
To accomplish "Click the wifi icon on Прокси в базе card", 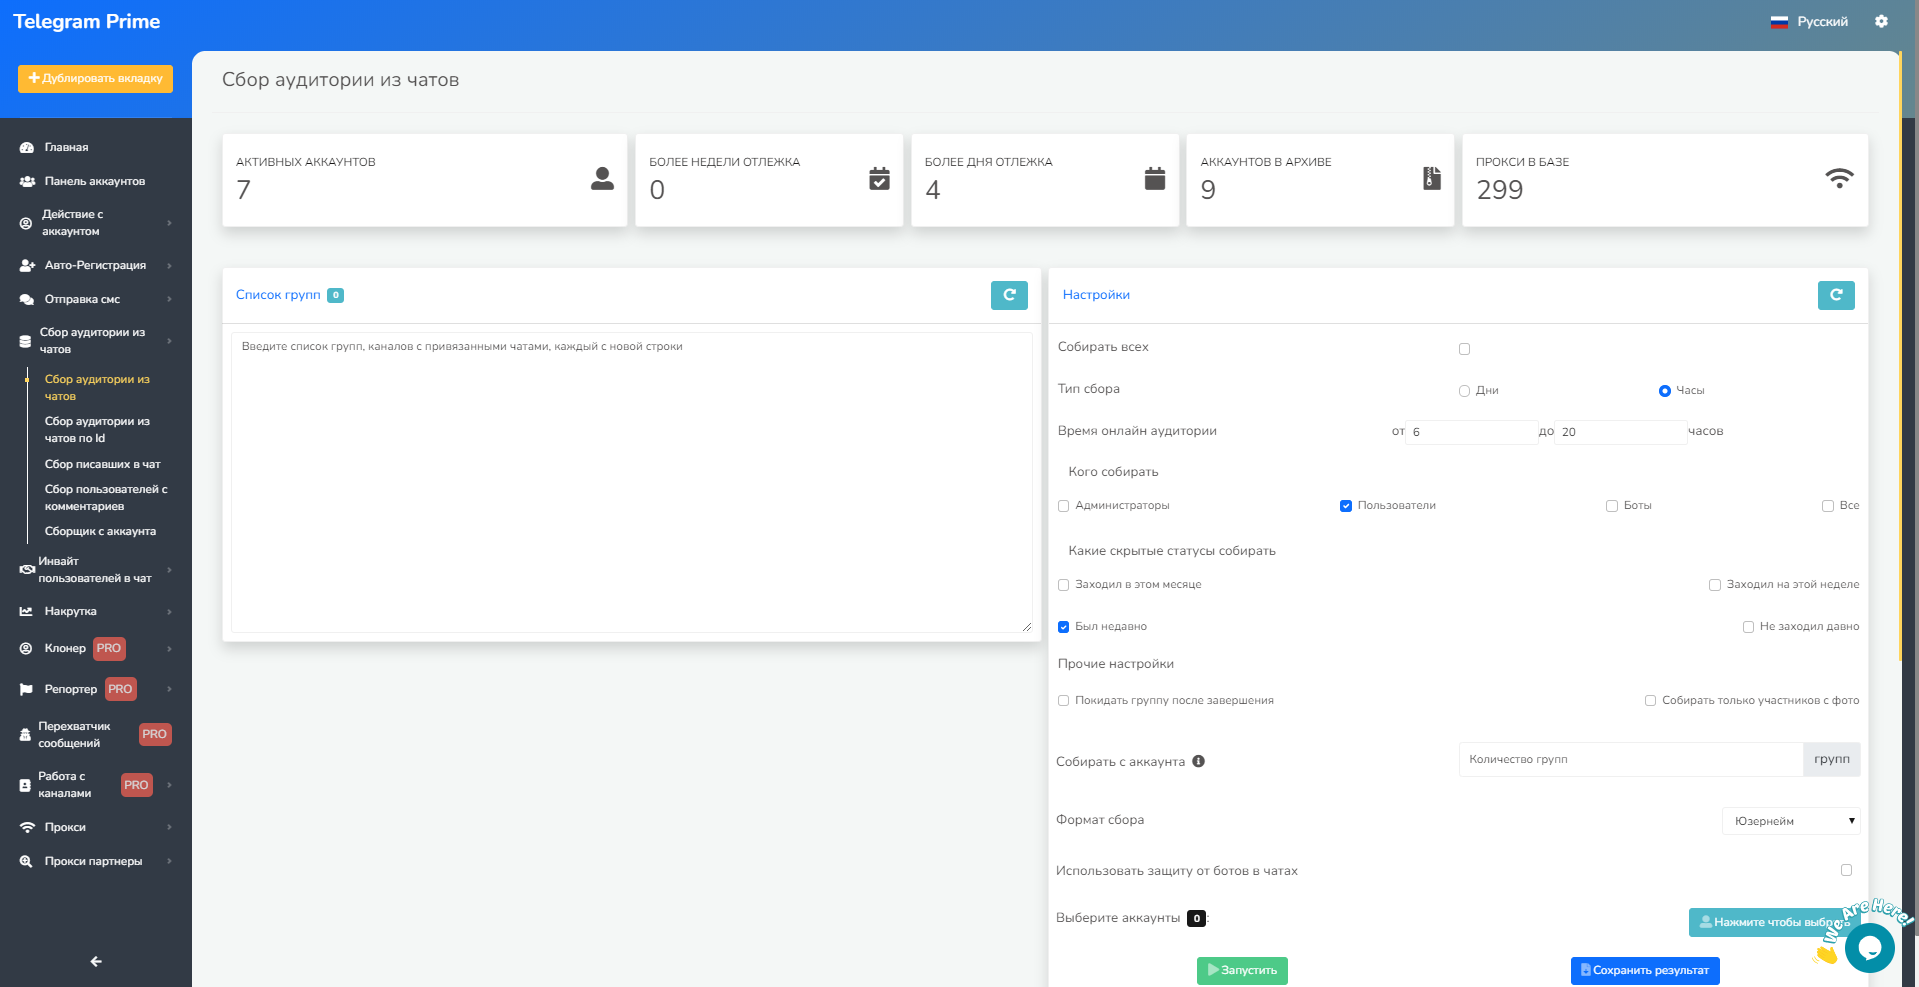I will pyautogui.click(x=1838, y=179).
